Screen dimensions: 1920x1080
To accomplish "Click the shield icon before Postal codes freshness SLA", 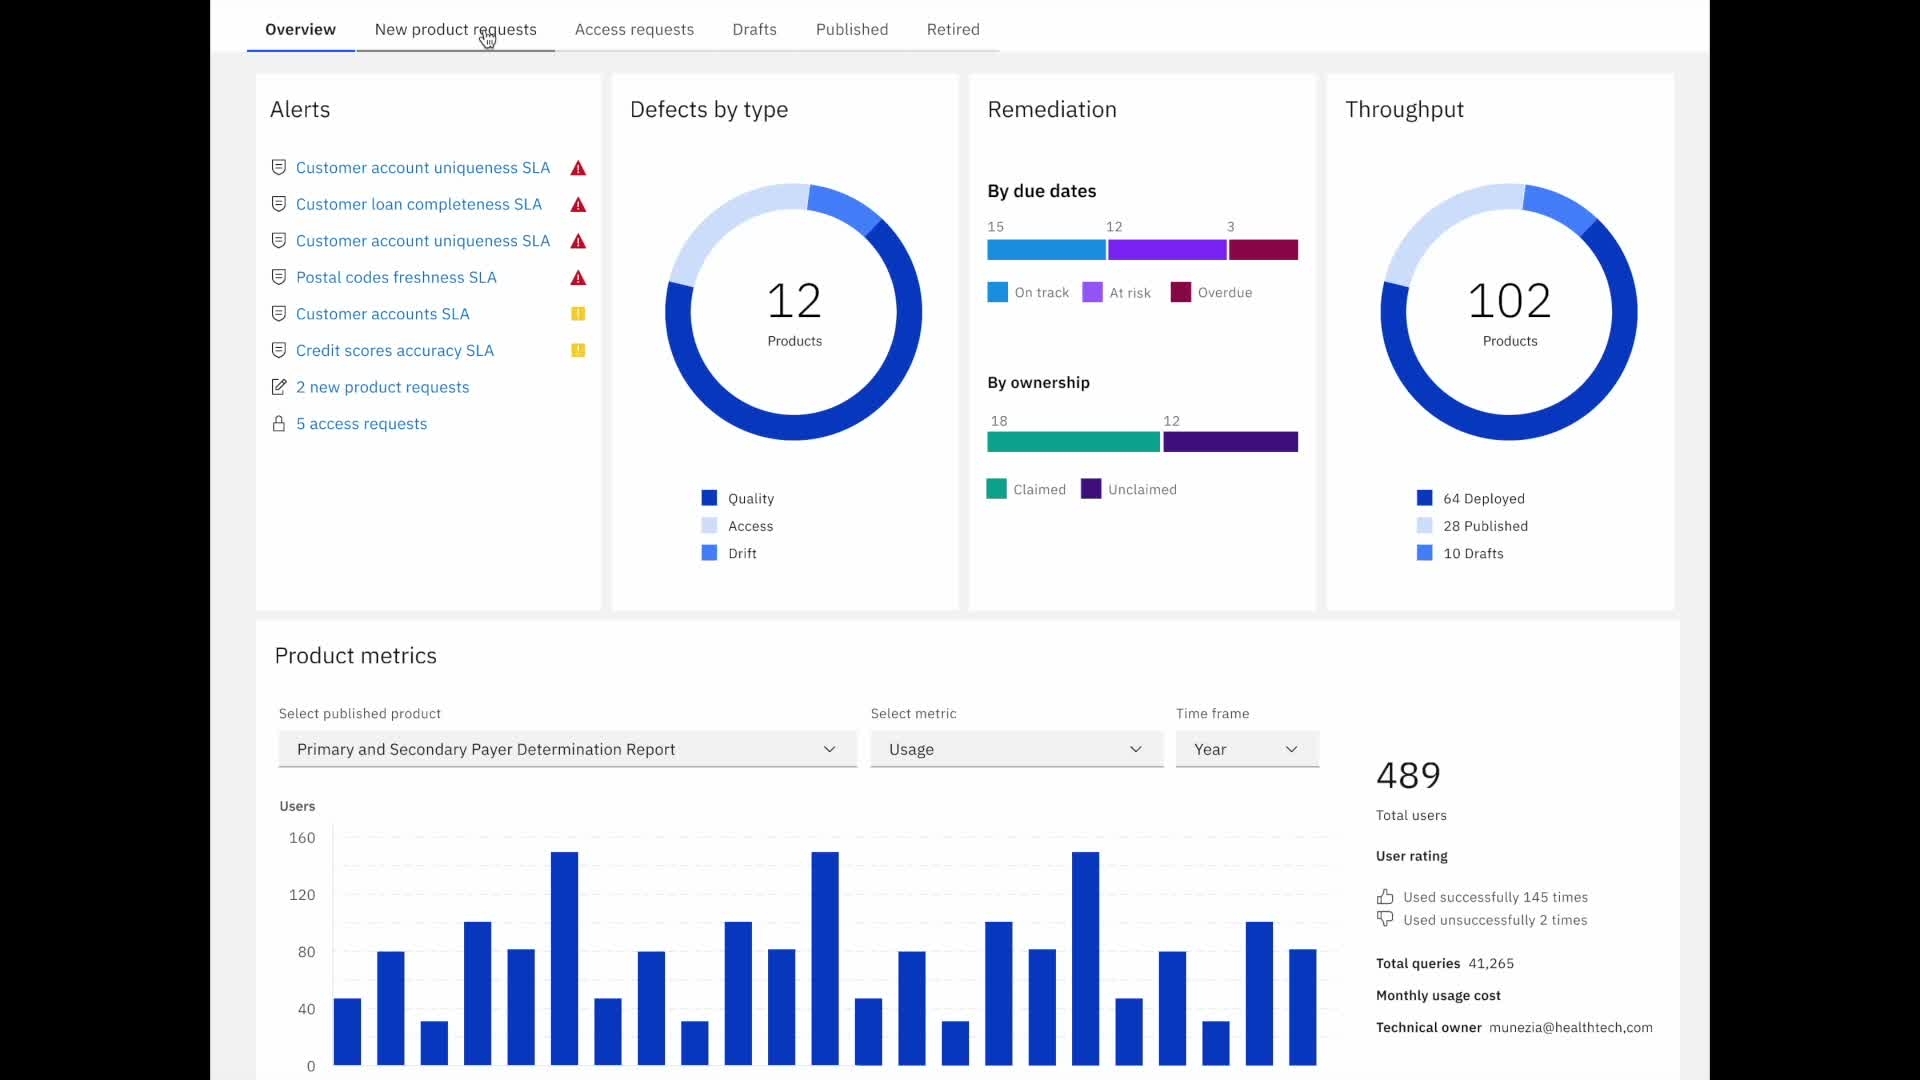I will click(x=279, y=277).
